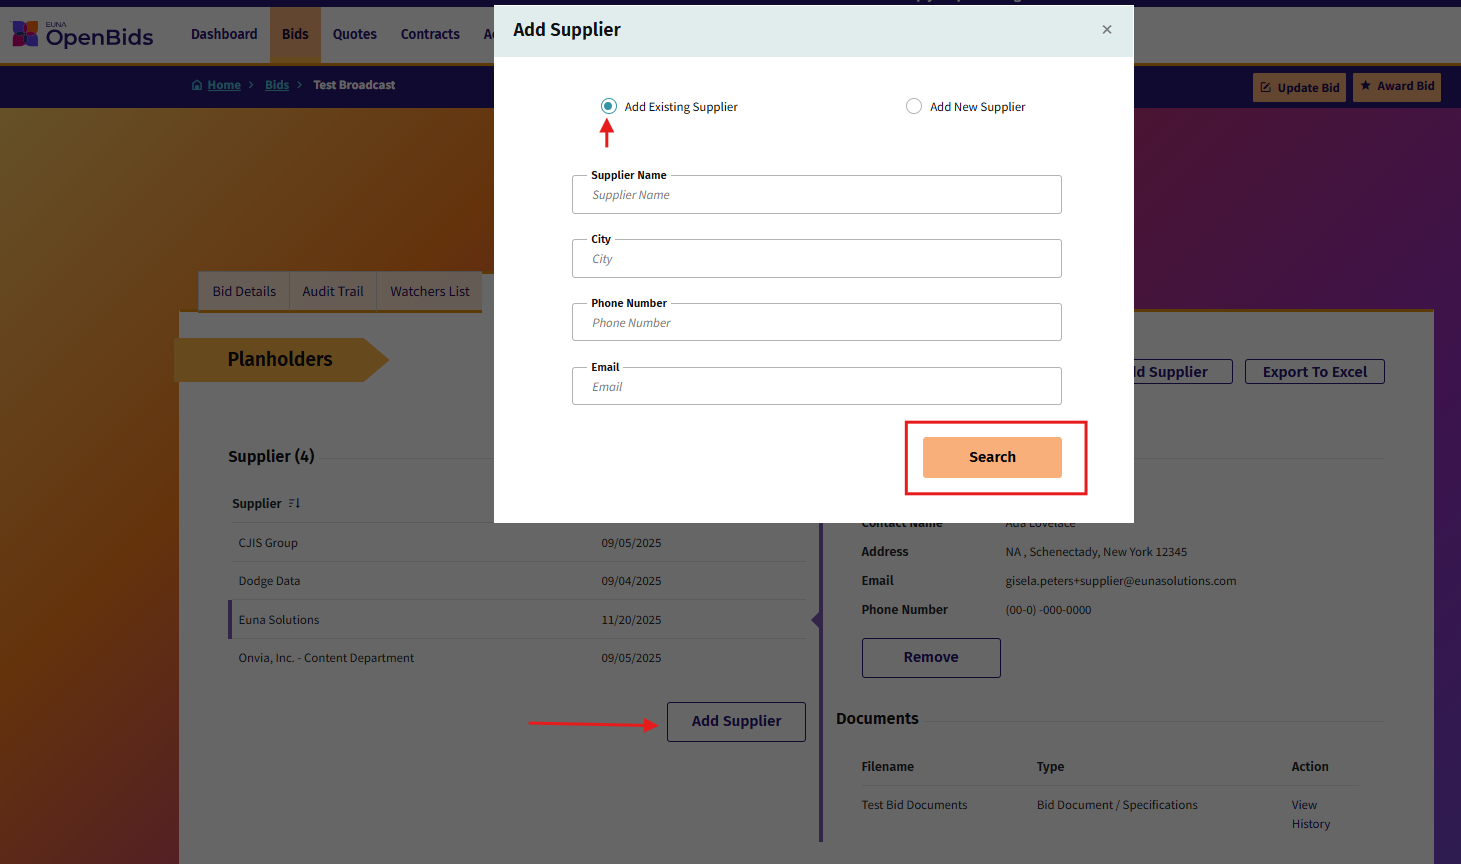Switch to the Watchers List tab

click(430, 291)
